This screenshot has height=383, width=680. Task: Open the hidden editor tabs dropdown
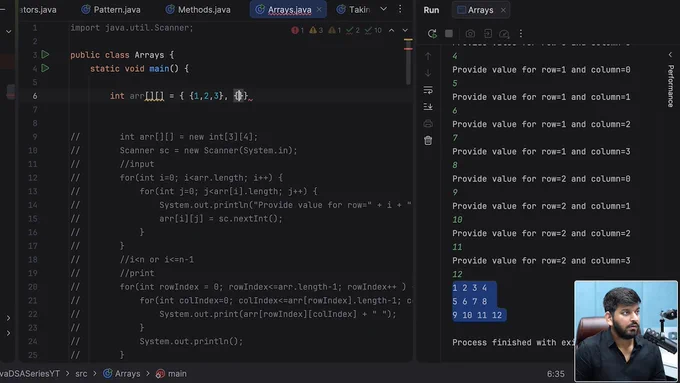(383, 9)
